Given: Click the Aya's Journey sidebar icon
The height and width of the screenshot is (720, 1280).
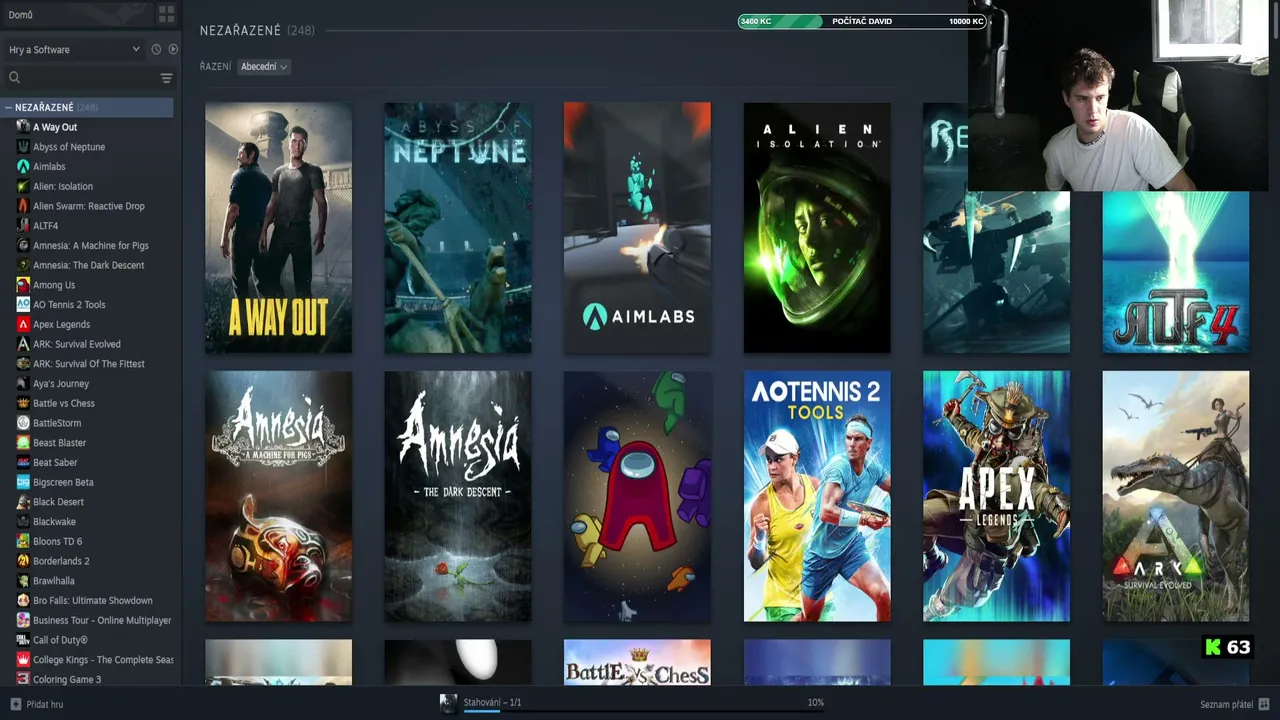Looking at the screenshot, I should (23, 384).
